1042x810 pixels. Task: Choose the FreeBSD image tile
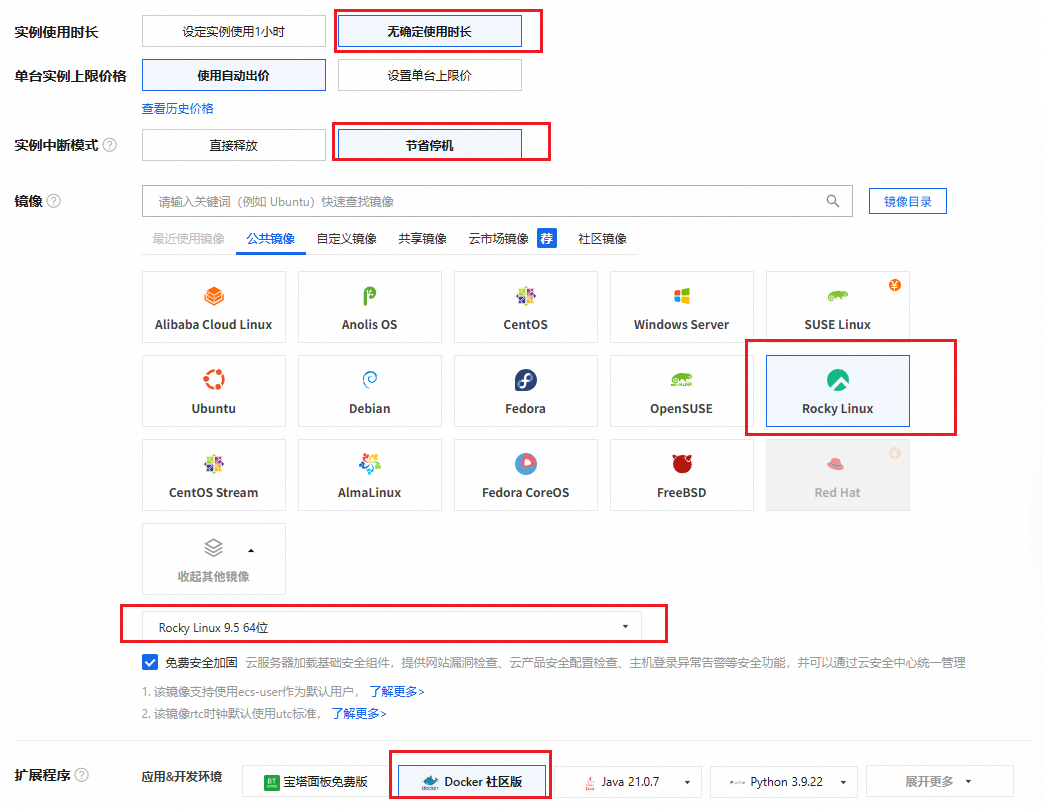coord(681,475)
